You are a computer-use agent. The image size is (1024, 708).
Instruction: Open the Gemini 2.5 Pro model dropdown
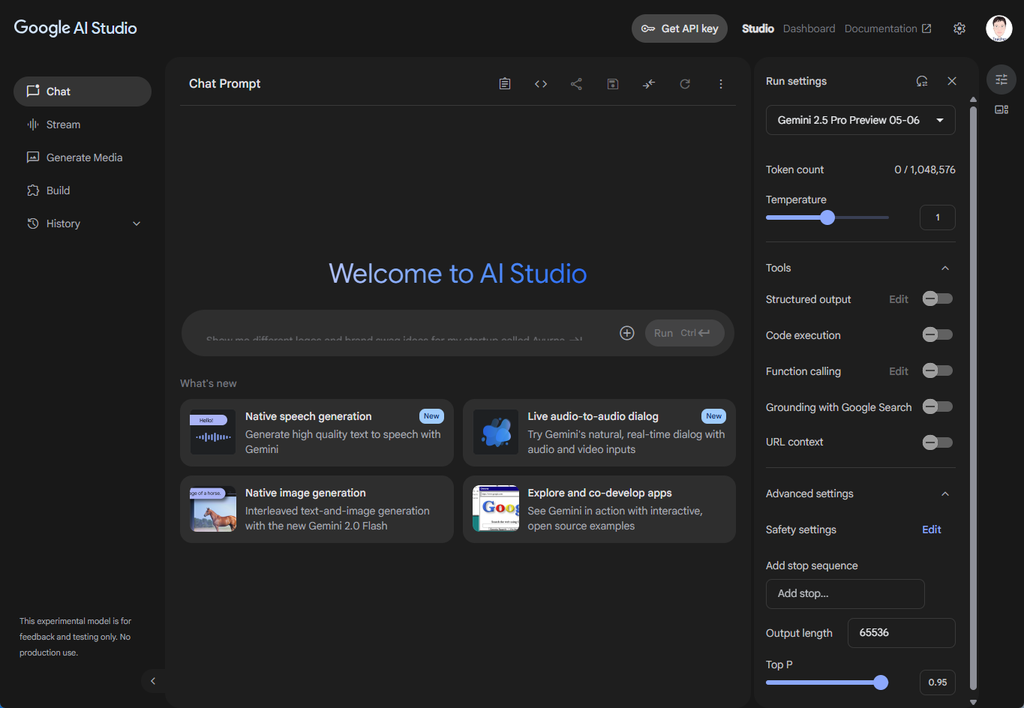point(861,120)
